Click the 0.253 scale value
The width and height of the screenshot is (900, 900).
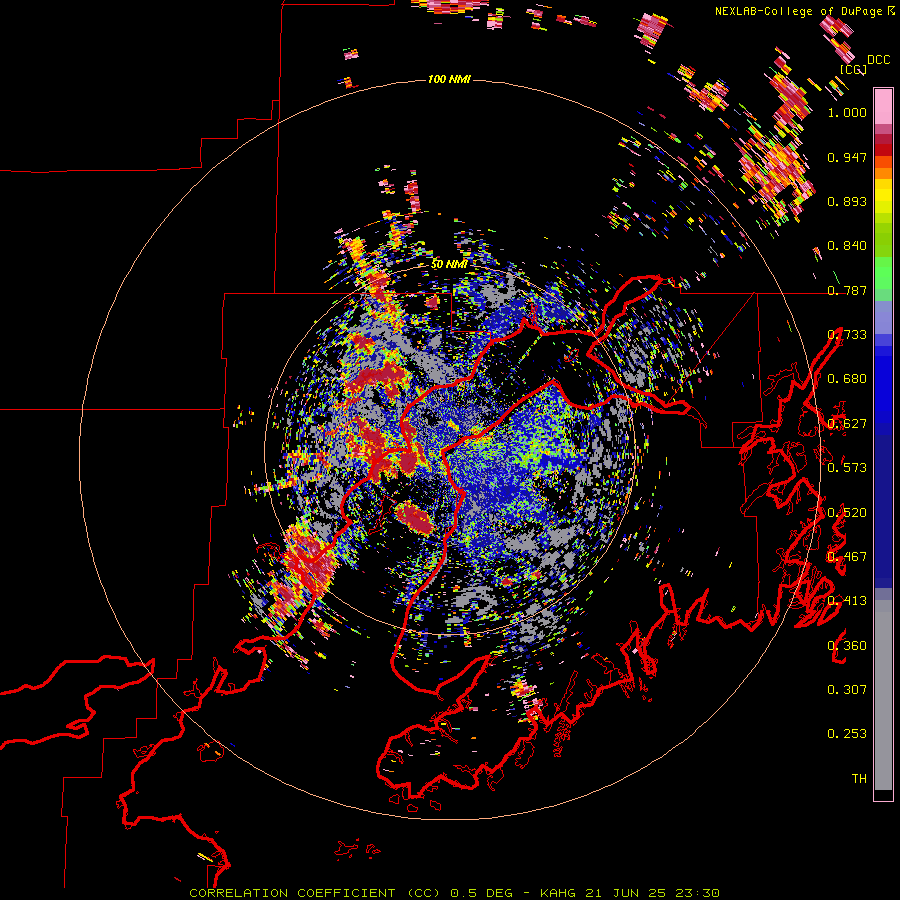pos(847,734)
